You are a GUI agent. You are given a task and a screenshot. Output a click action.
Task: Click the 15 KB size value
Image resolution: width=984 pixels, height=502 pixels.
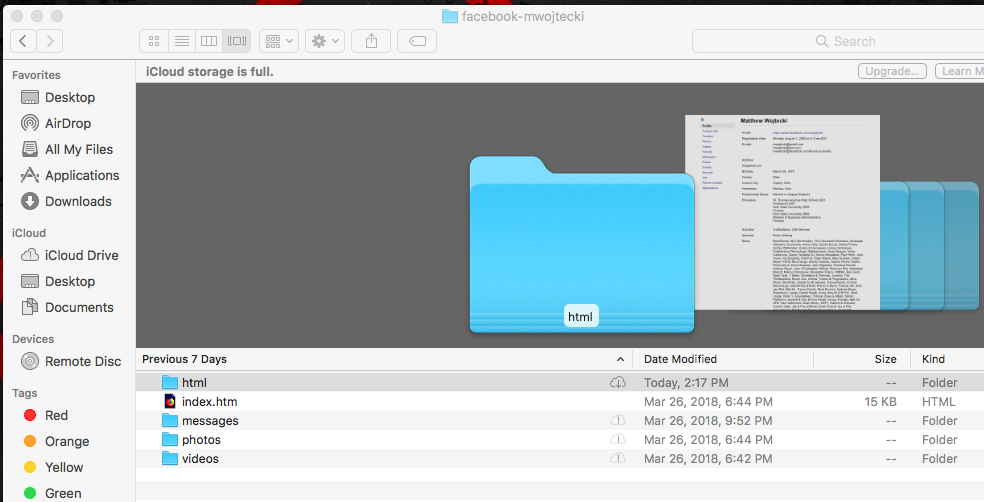[x=880, y=402]
